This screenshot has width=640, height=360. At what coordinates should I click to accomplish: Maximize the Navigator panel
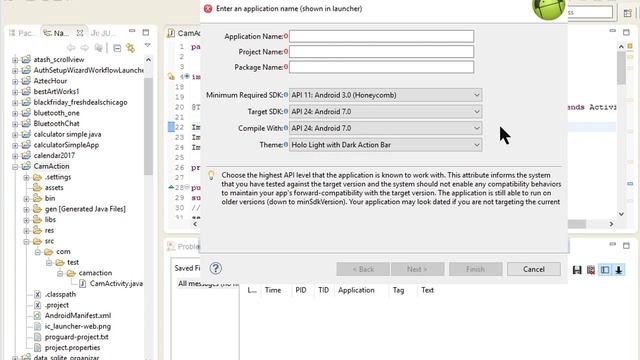pos(146,32)
